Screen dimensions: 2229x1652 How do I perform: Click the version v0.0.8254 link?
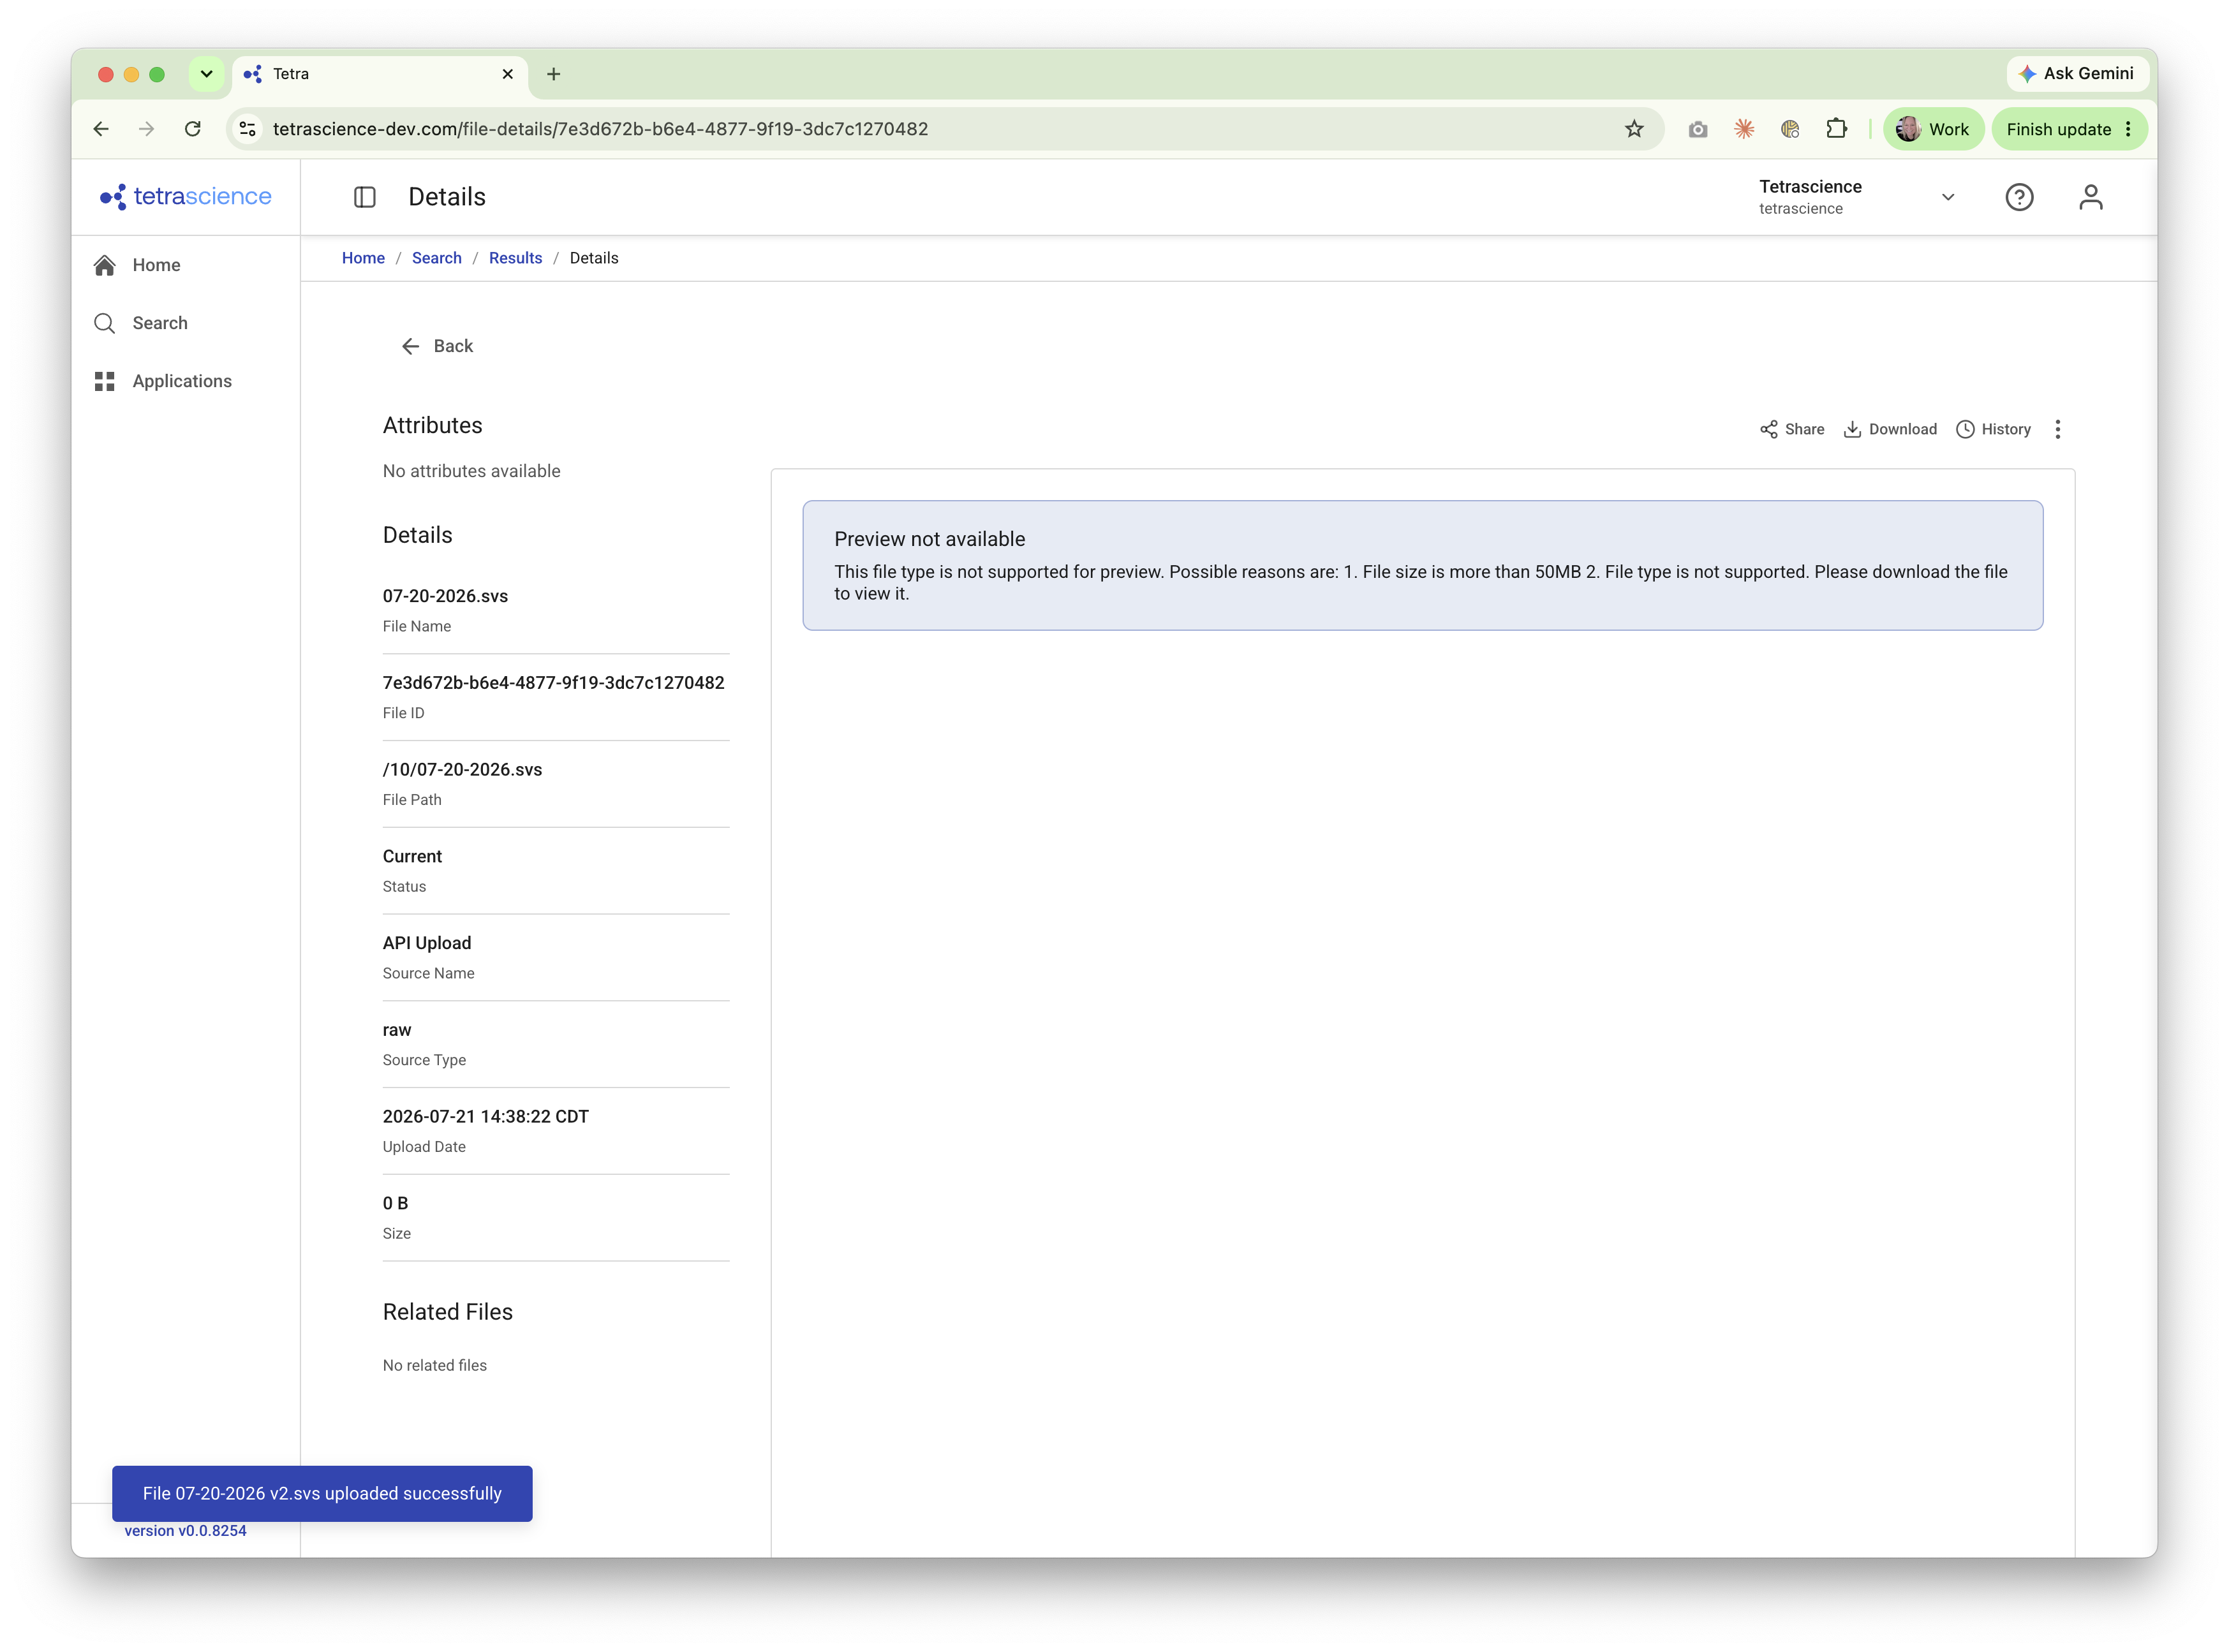click(x=185, y=1530)
